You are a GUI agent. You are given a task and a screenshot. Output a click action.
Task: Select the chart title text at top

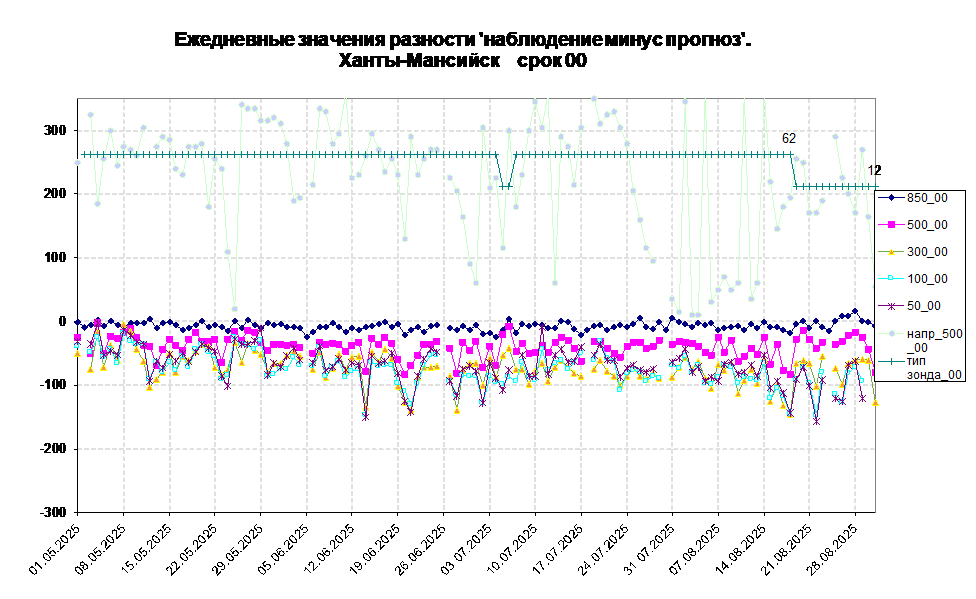pyautogui.click(x=459, y=50)
